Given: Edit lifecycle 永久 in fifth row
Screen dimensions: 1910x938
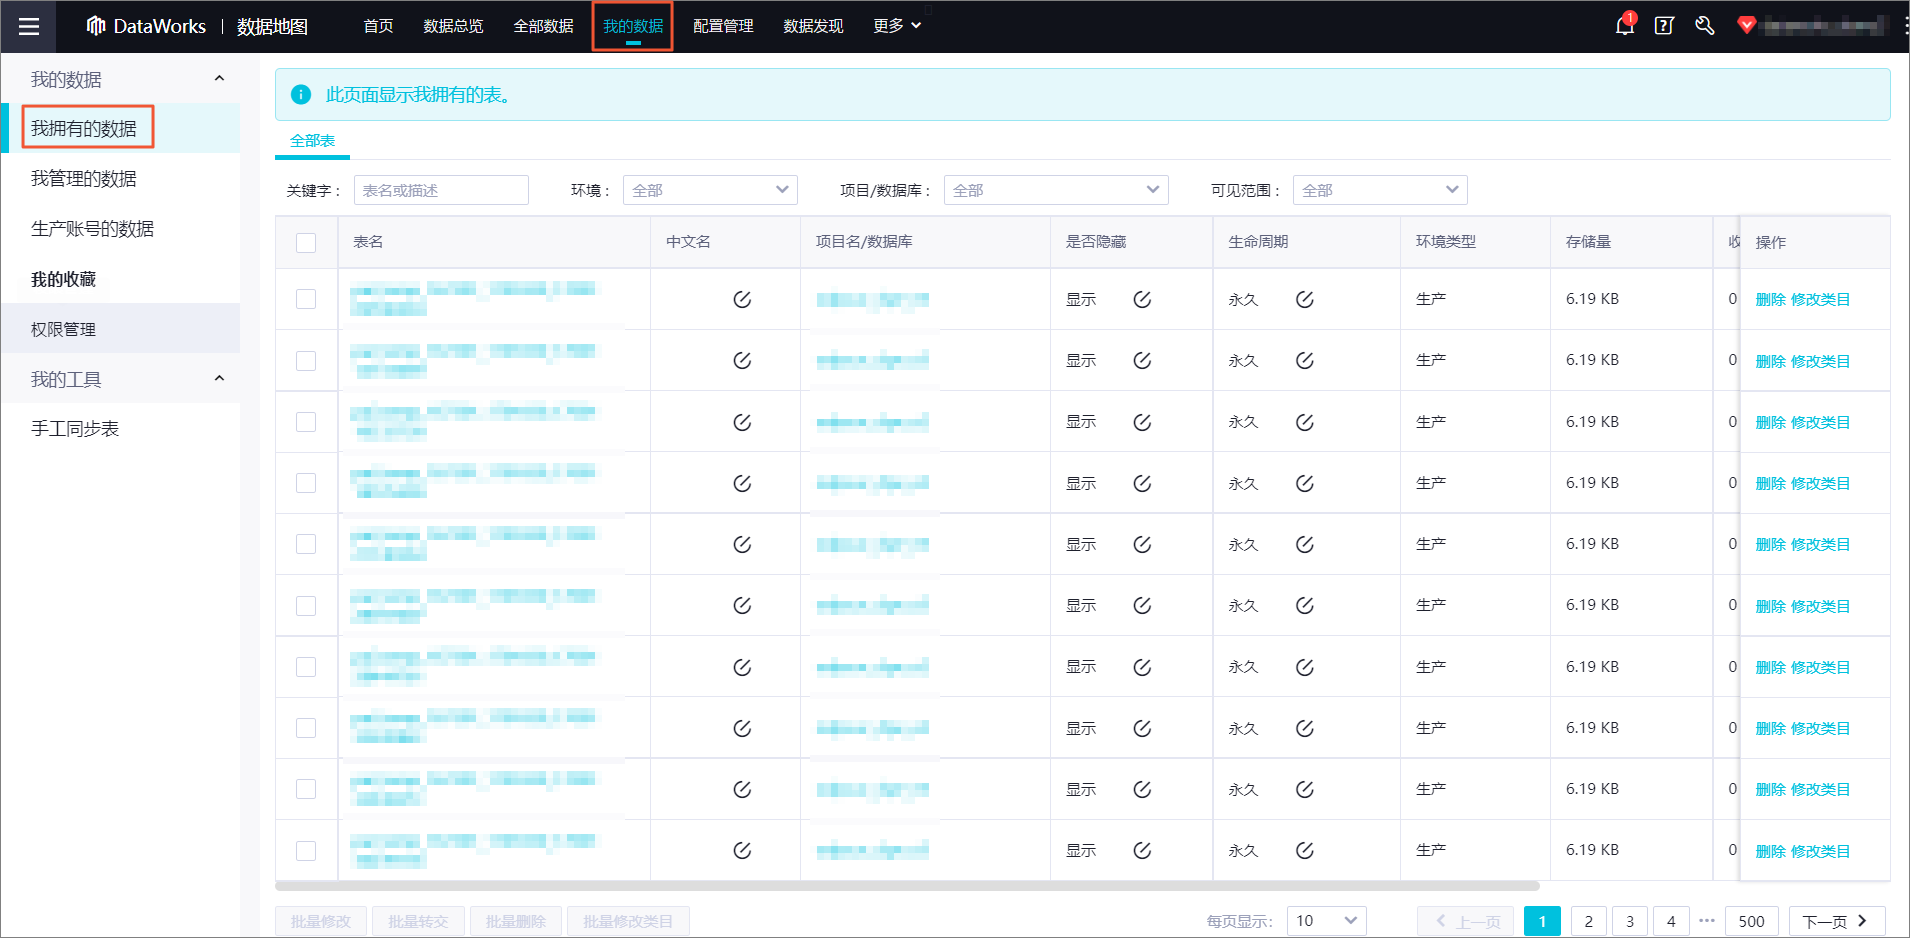Looking at the screenshot, I should pyautogui.click(x=1305, y=544).
